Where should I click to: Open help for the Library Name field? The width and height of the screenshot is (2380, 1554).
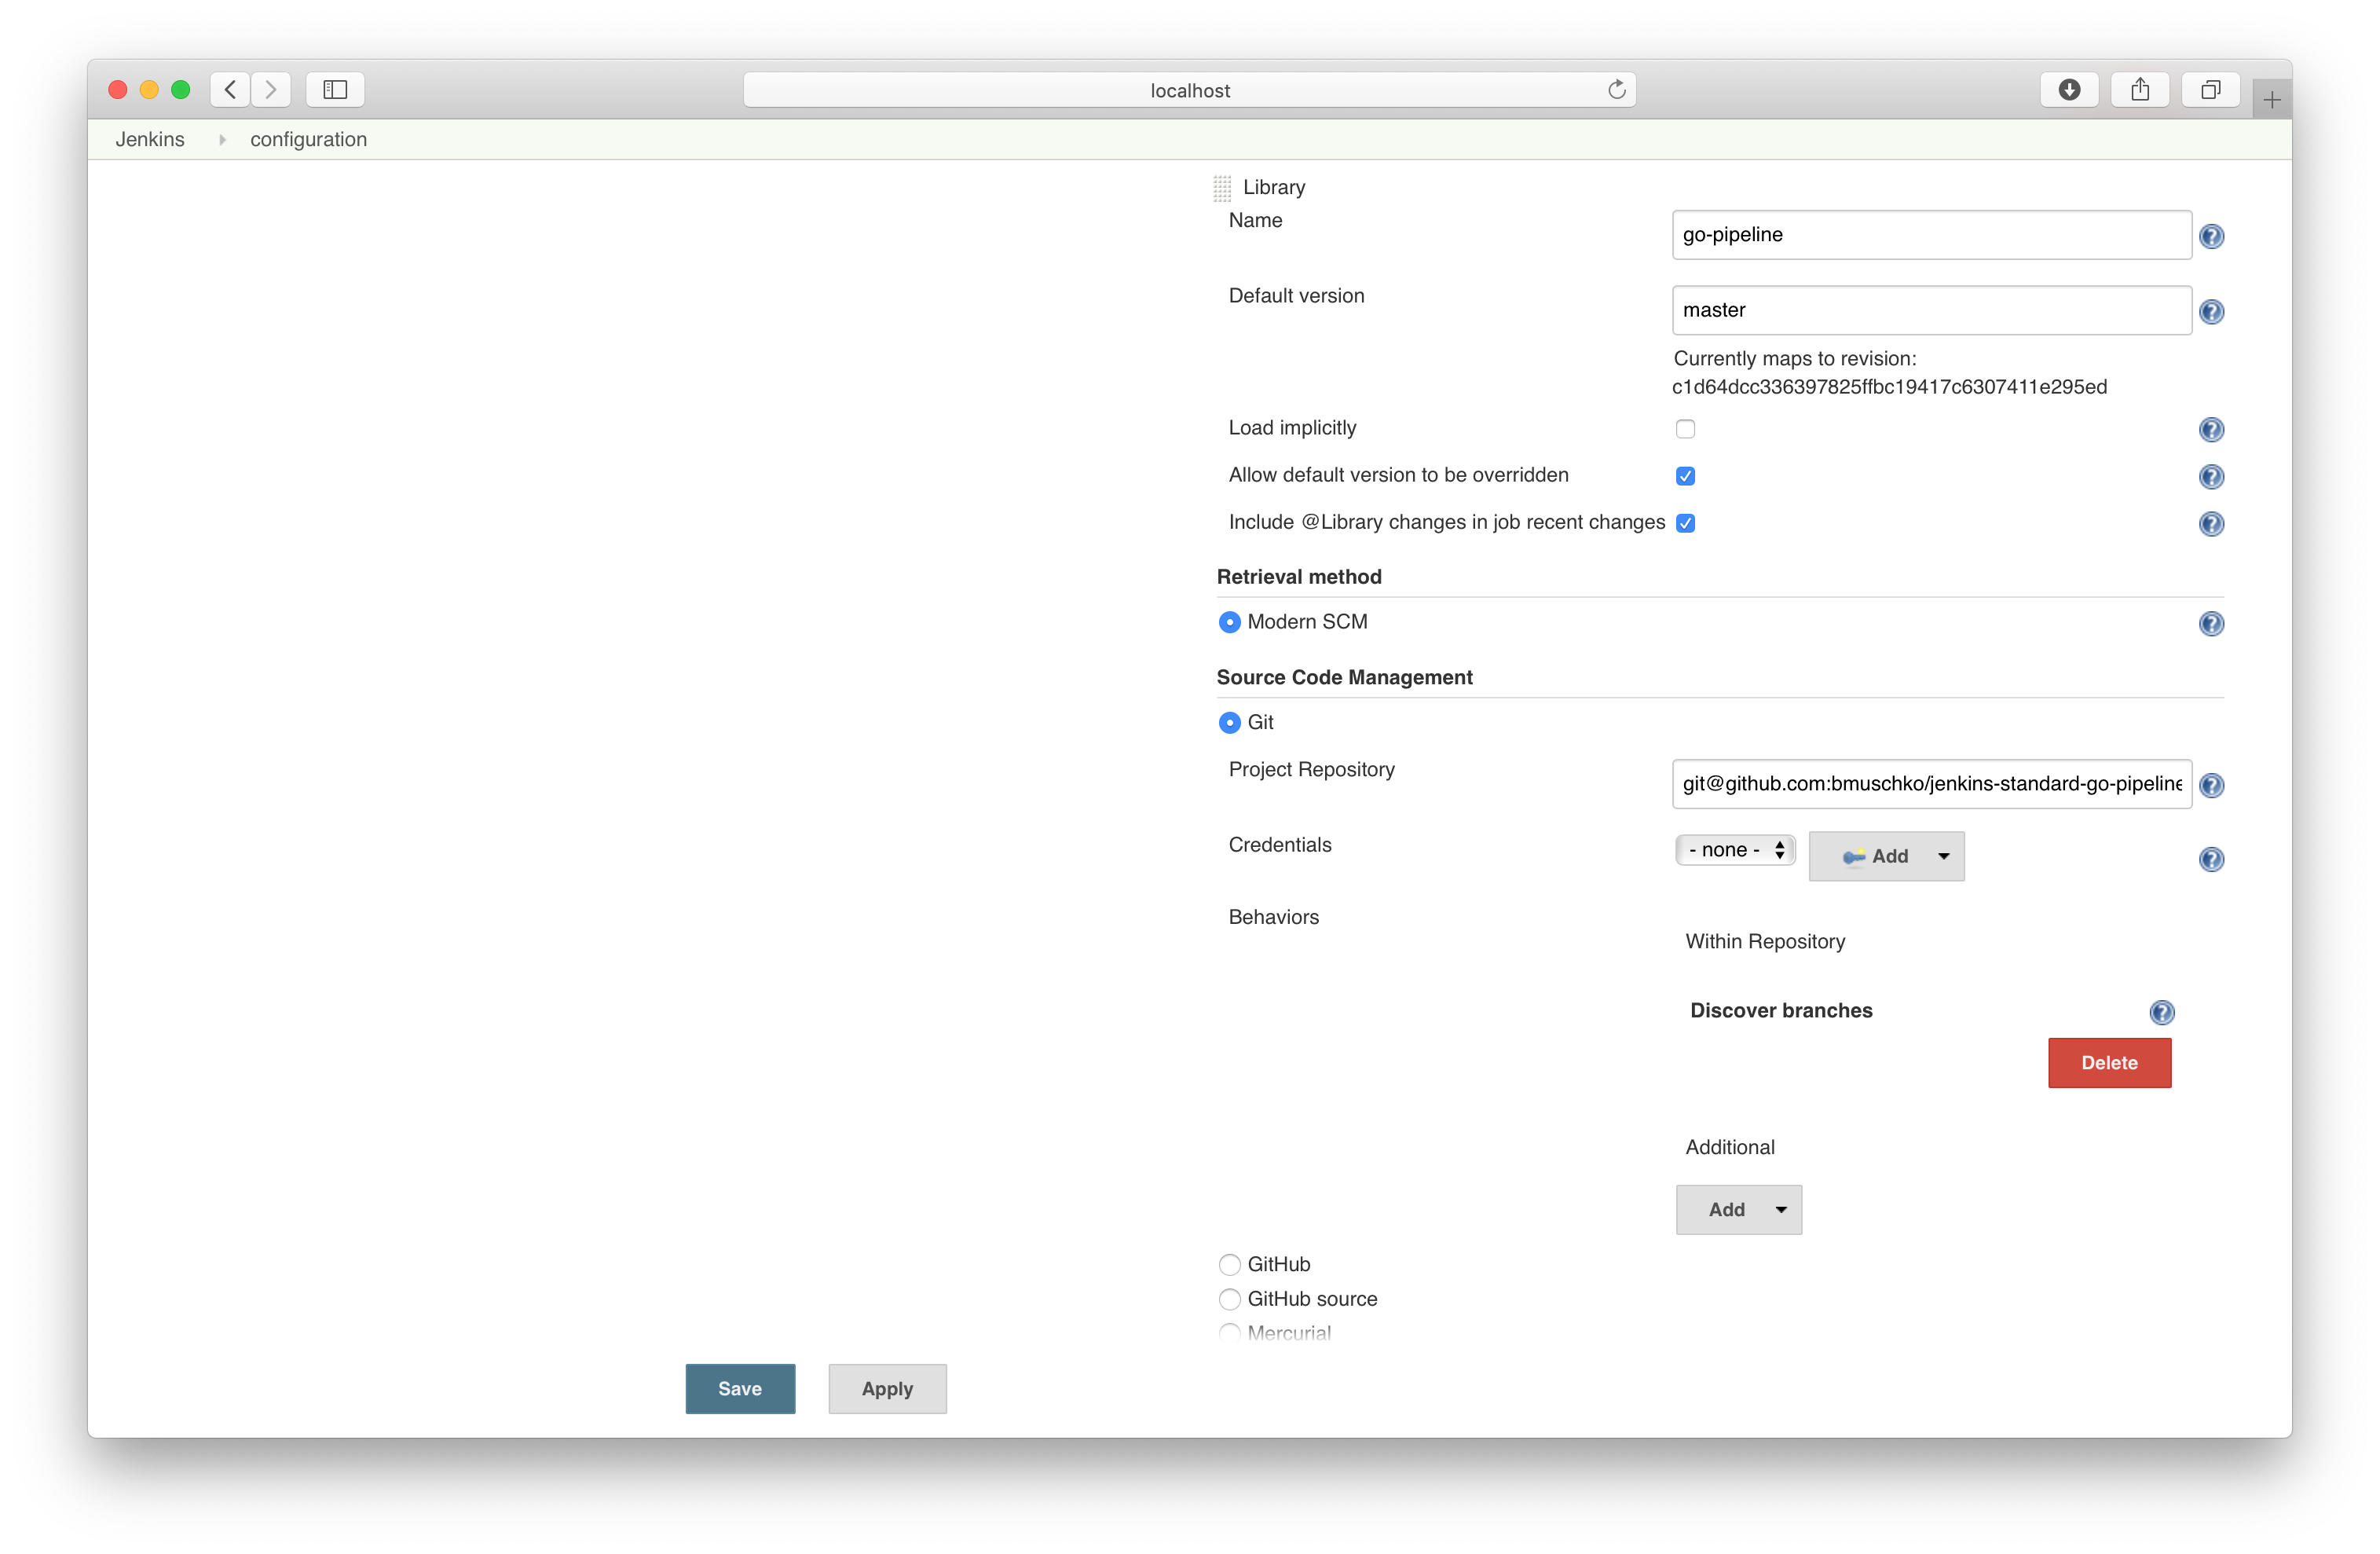(x=2213, y=236)
